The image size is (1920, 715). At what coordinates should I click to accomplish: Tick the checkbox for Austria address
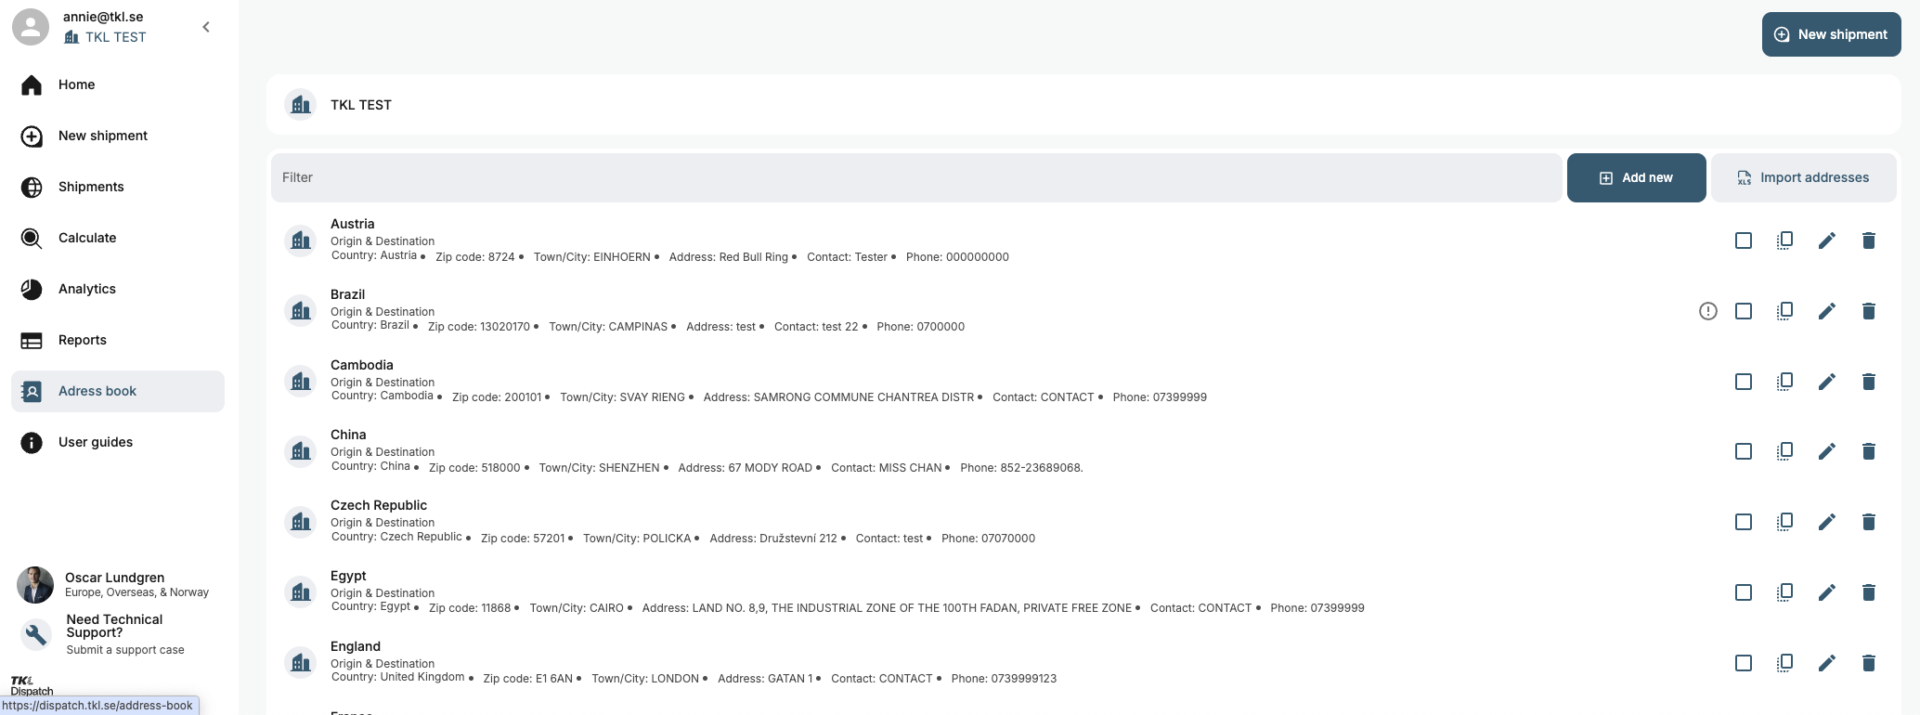click(x=1743, y=241)
